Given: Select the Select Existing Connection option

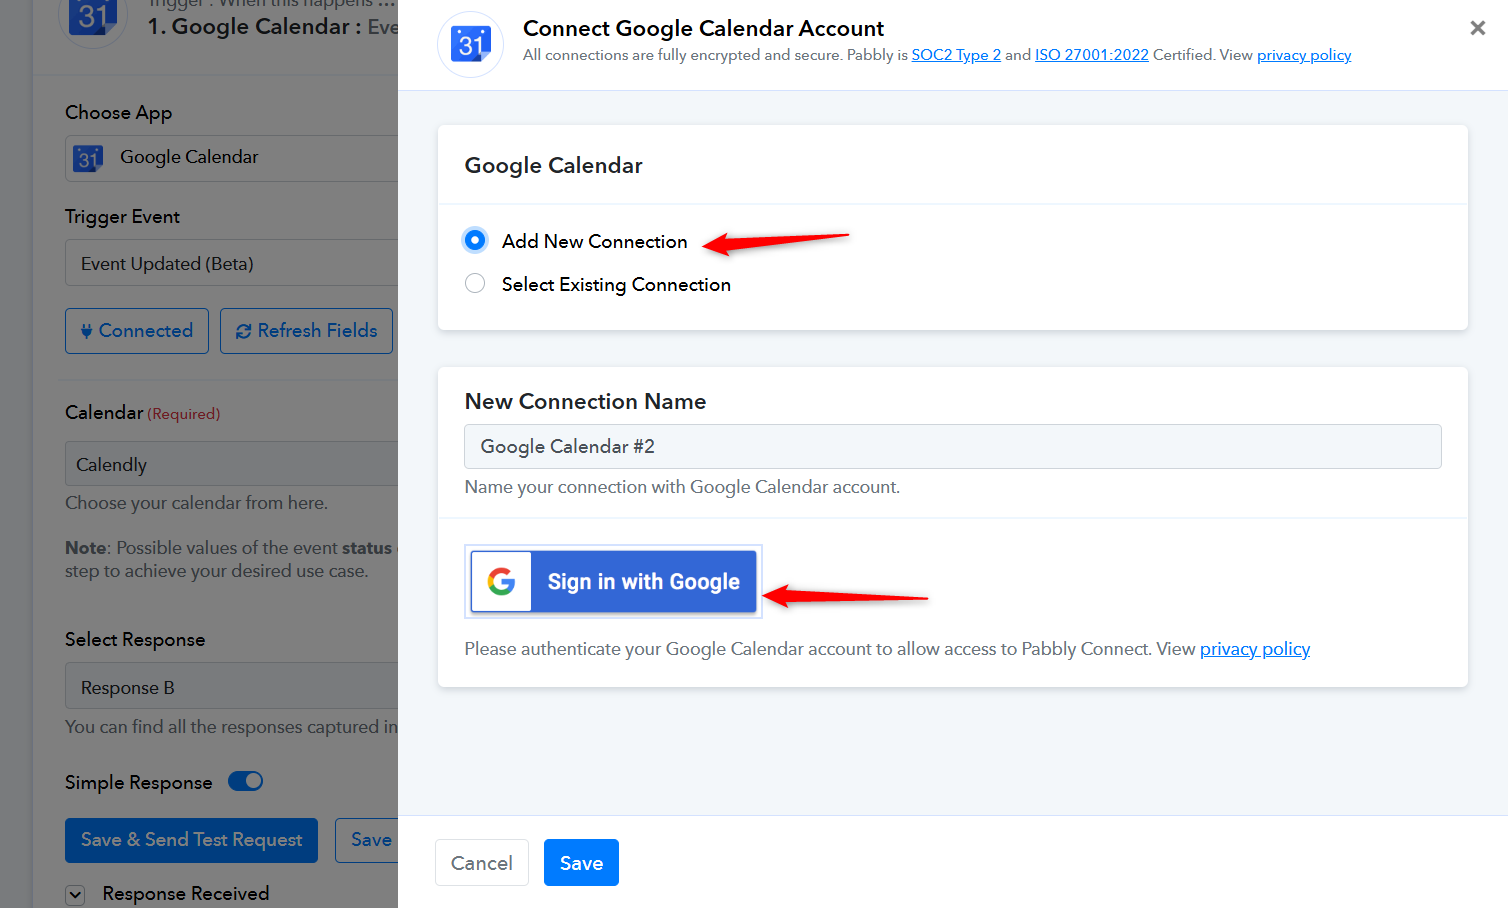Looking at the screenshot, I should coord(475,284).
